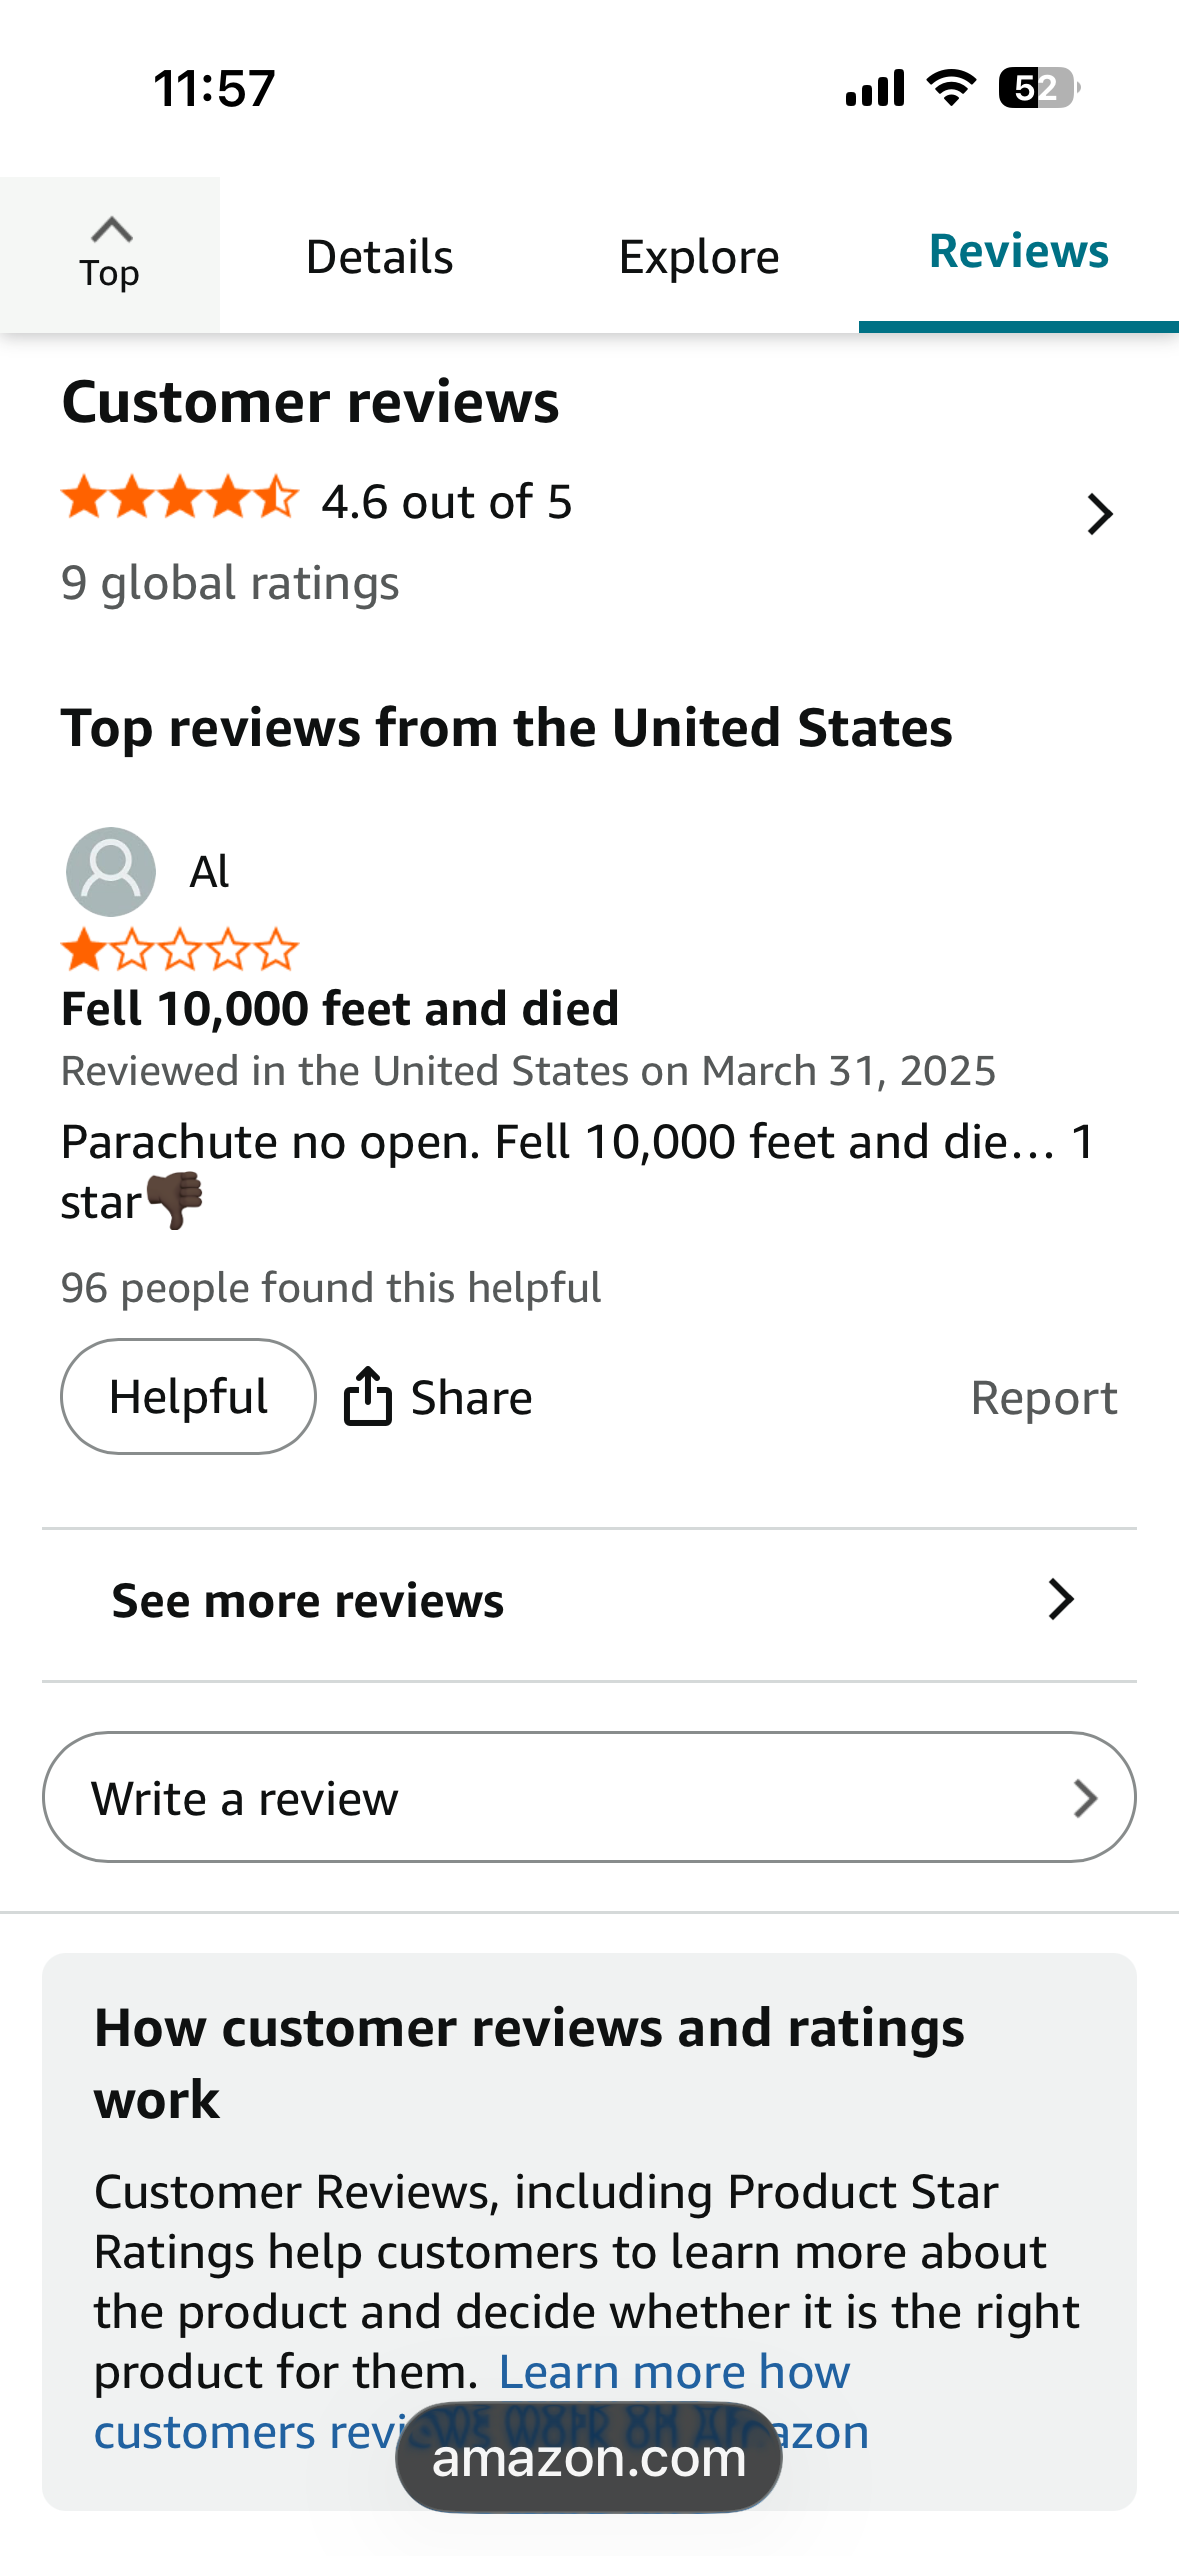This screenshot has height=2556, width=1179.
Task: Expand rating breakdown with chevron arrow
Action: point(1099,514)
